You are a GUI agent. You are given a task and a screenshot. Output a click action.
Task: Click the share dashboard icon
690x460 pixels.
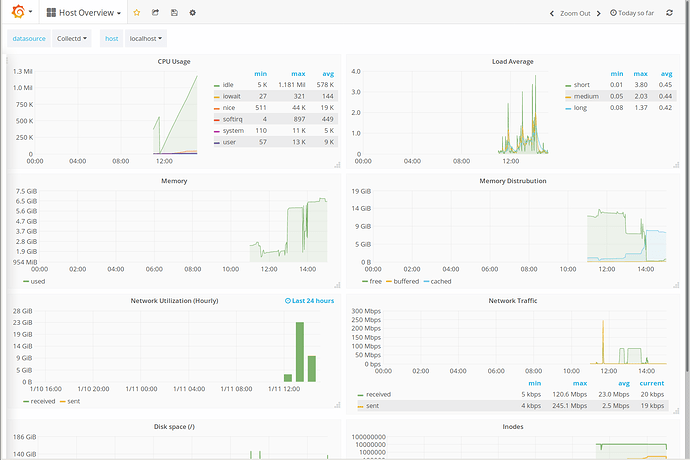point(155,13)
